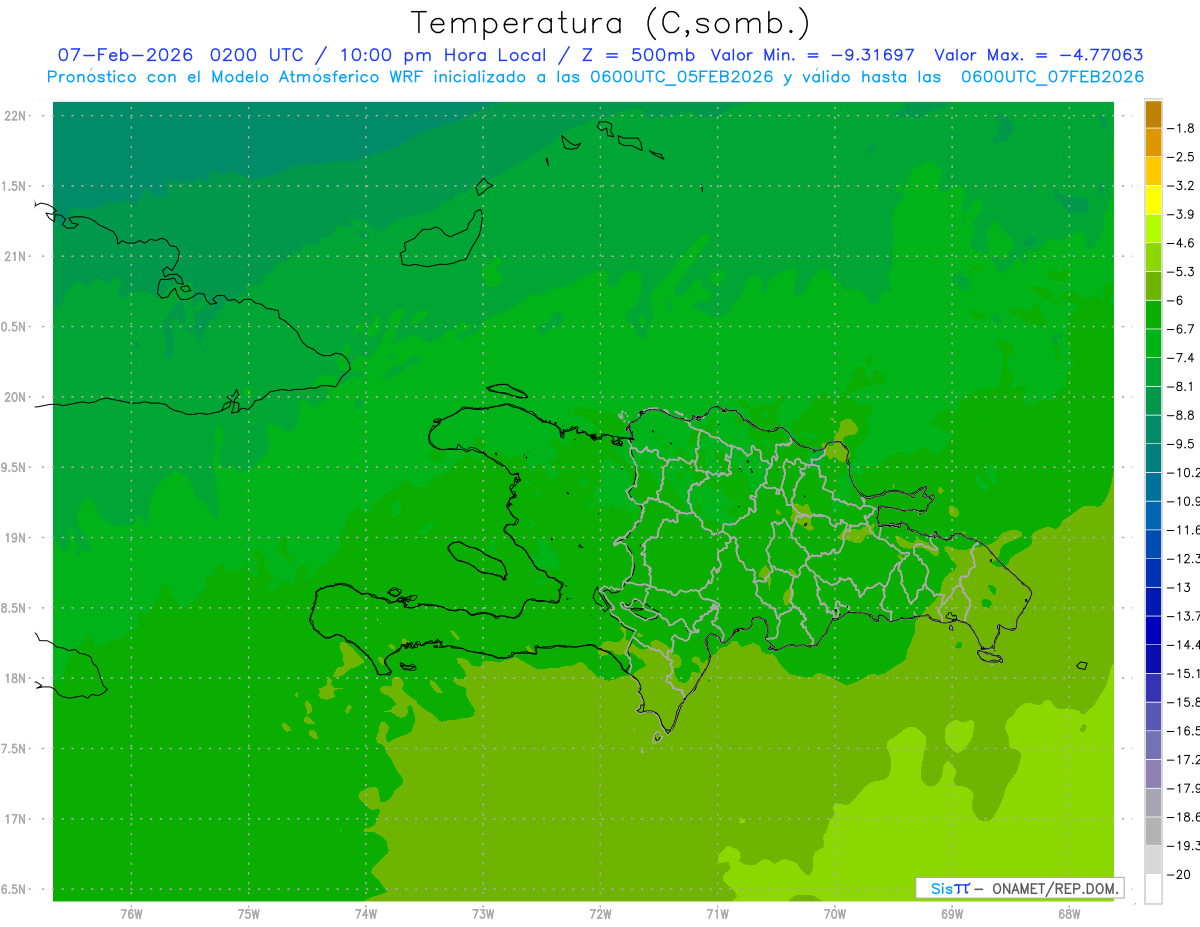Click the "71W" longitude label
This screenshot has width=1200, height=927.
coord(717,914)
